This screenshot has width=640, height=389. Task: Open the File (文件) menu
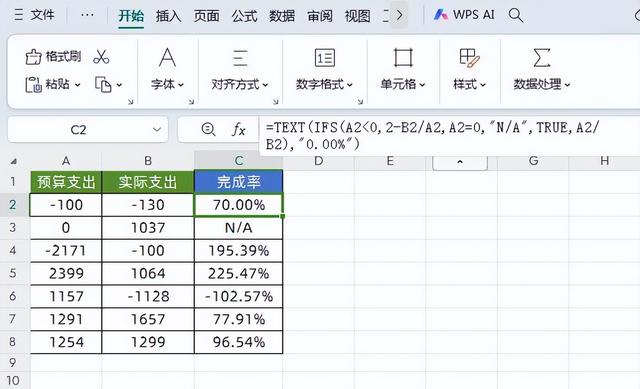coord(34,15)
